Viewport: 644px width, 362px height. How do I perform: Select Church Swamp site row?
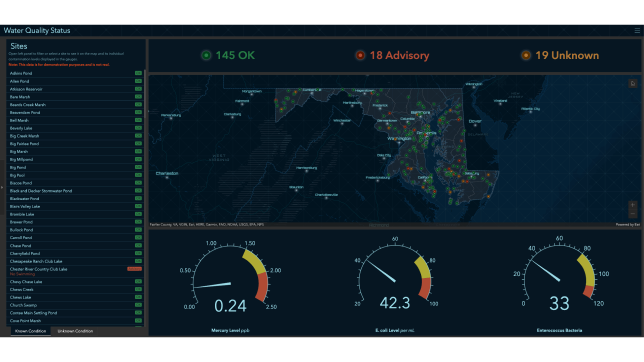coord(76,305)
